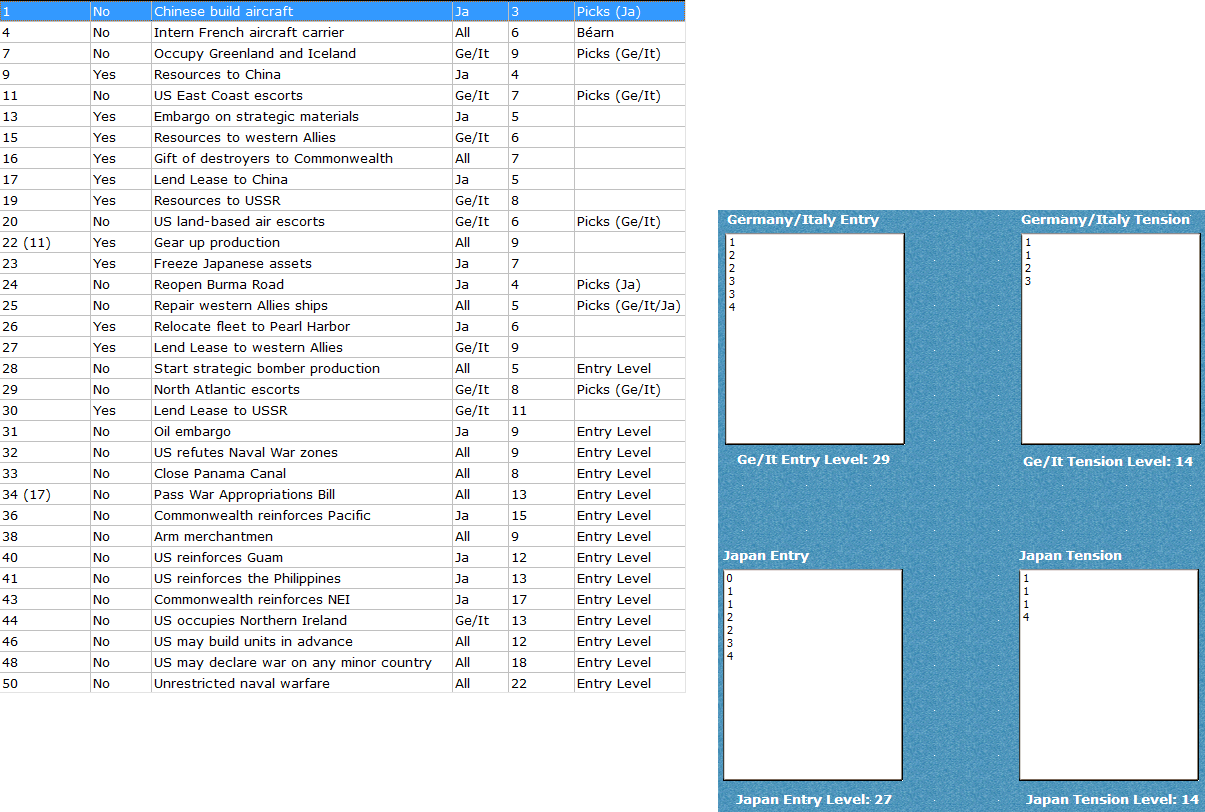The height and width of the screenshot is (812, 1205).
Task: Click option number '34 (17)' cell
Action: pos(45,494)
